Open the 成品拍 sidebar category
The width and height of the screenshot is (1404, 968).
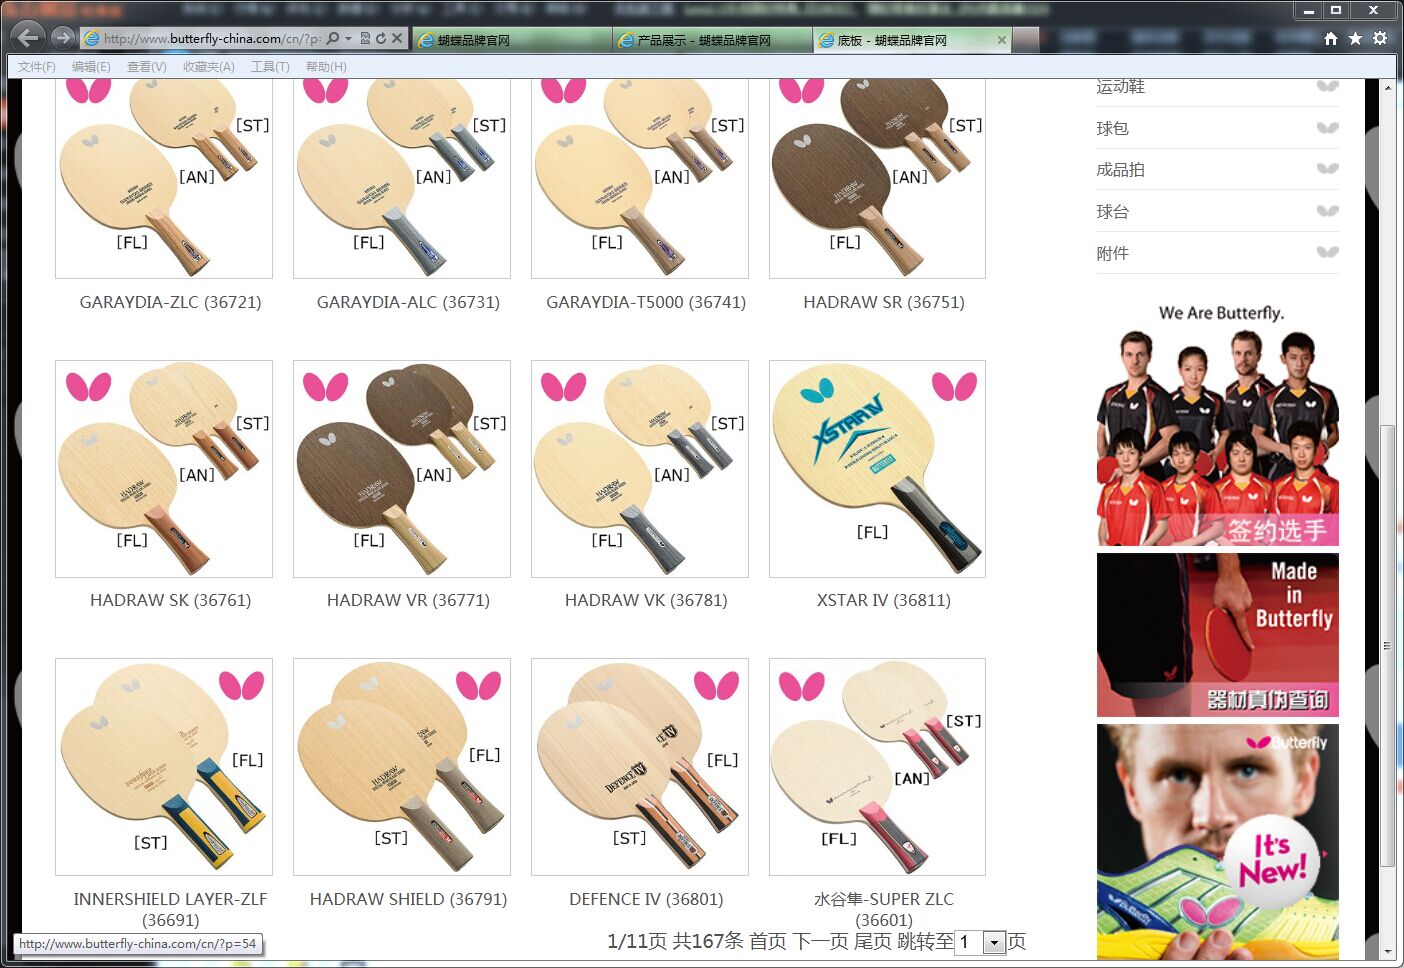(1120, 170)
